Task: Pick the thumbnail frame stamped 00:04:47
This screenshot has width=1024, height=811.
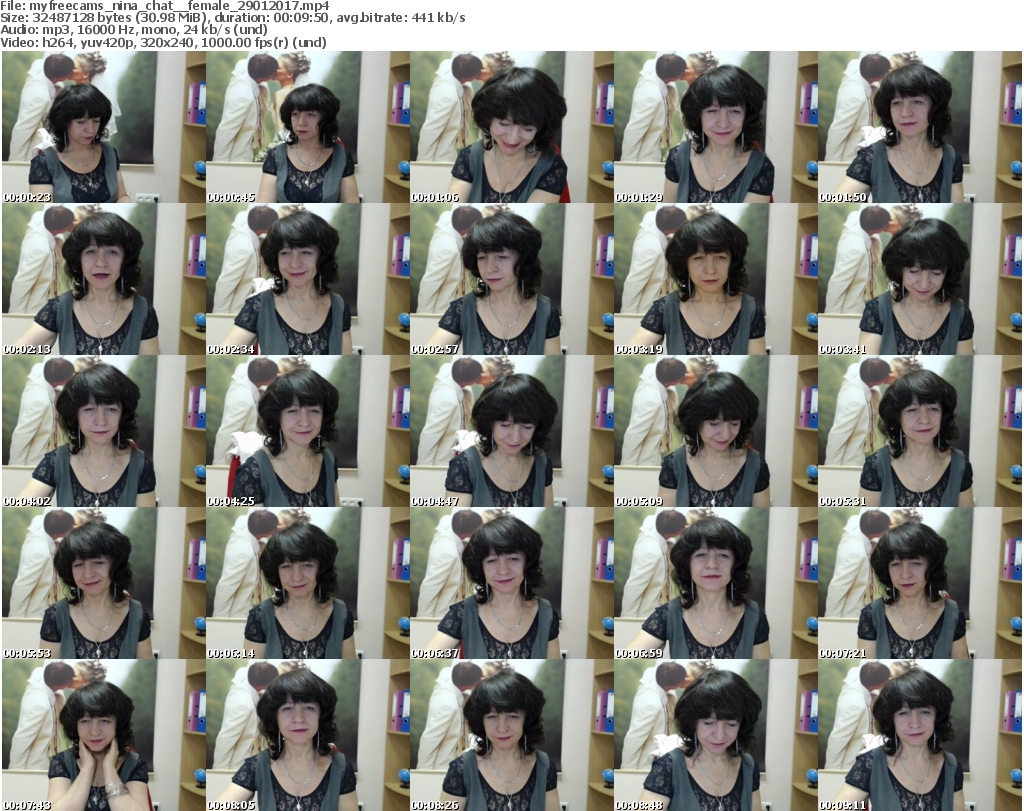Action: click(511, 431)
